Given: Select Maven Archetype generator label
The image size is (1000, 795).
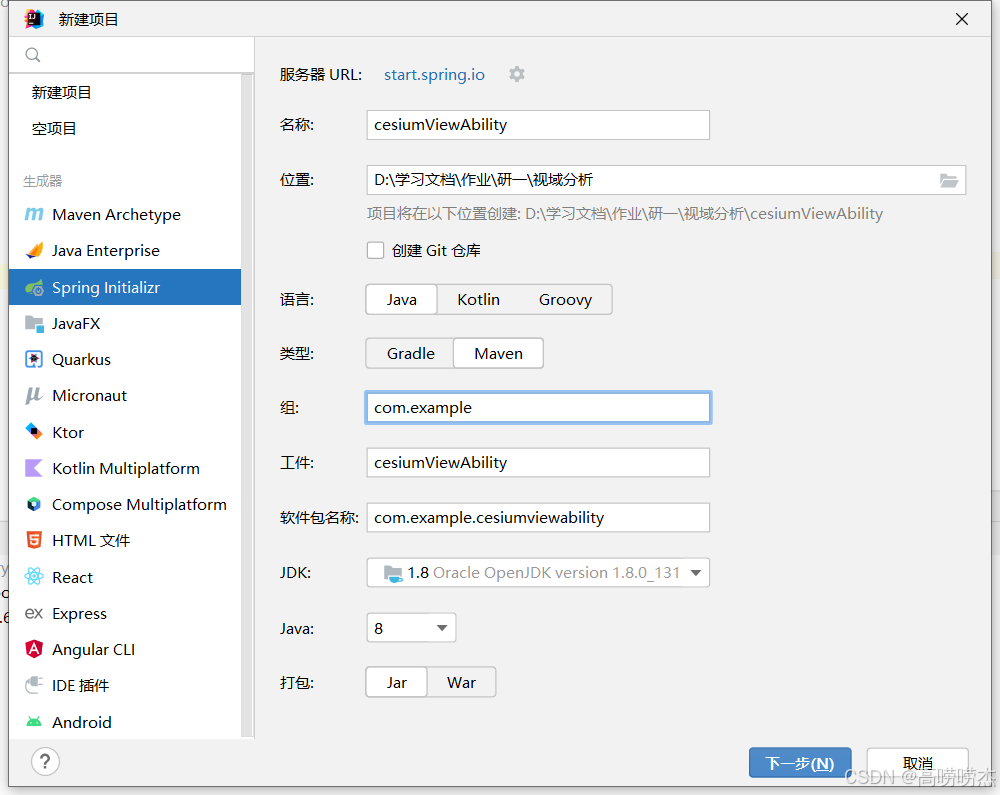Looking at the screenshot, I should pos(116,215).
